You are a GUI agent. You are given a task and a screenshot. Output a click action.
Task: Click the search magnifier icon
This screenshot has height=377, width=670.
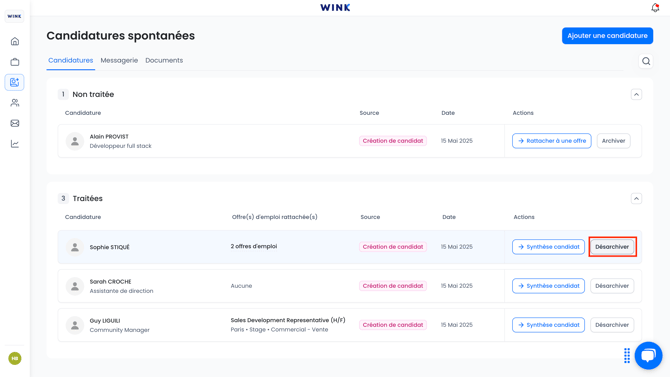pyautogui.click(x=646, y=61)
